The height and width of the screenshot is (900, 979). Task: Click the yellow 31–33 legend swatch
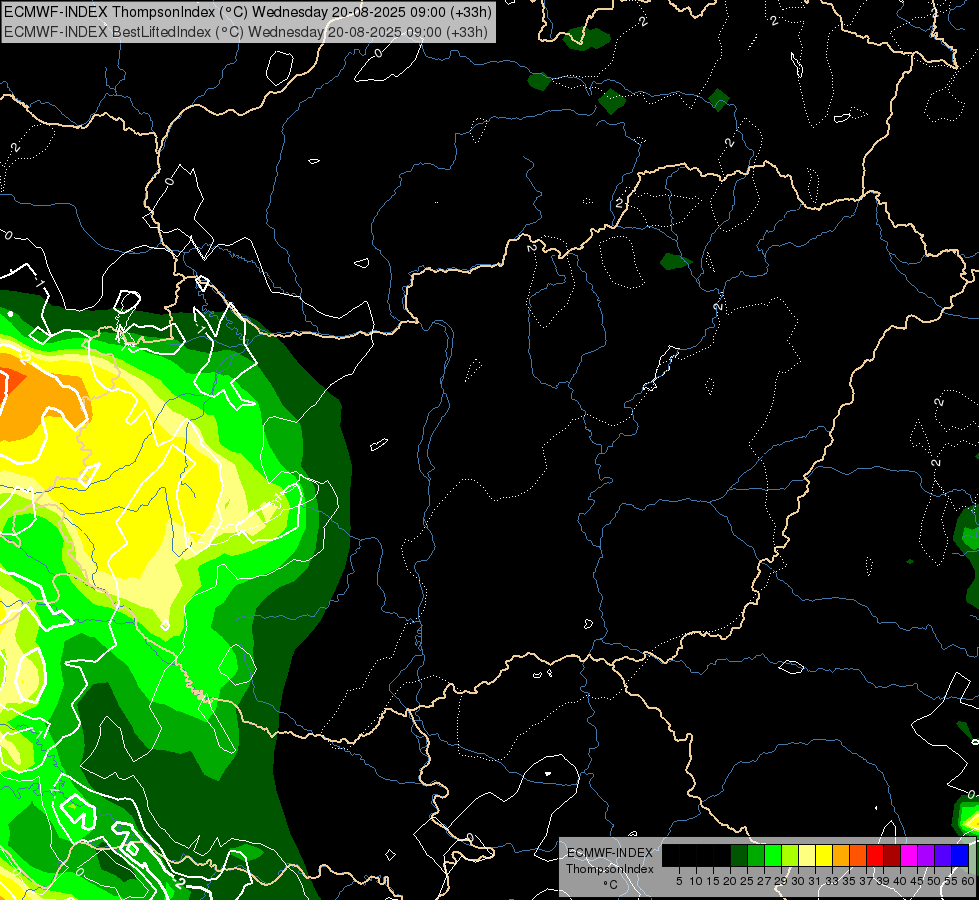pos(824,856)
